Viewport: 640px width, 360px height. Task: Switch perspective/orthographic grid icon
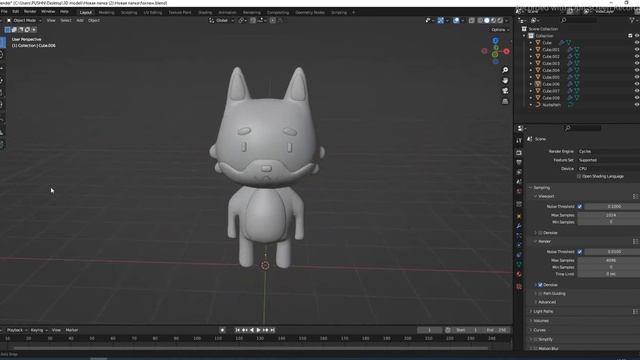click(505, 101)
